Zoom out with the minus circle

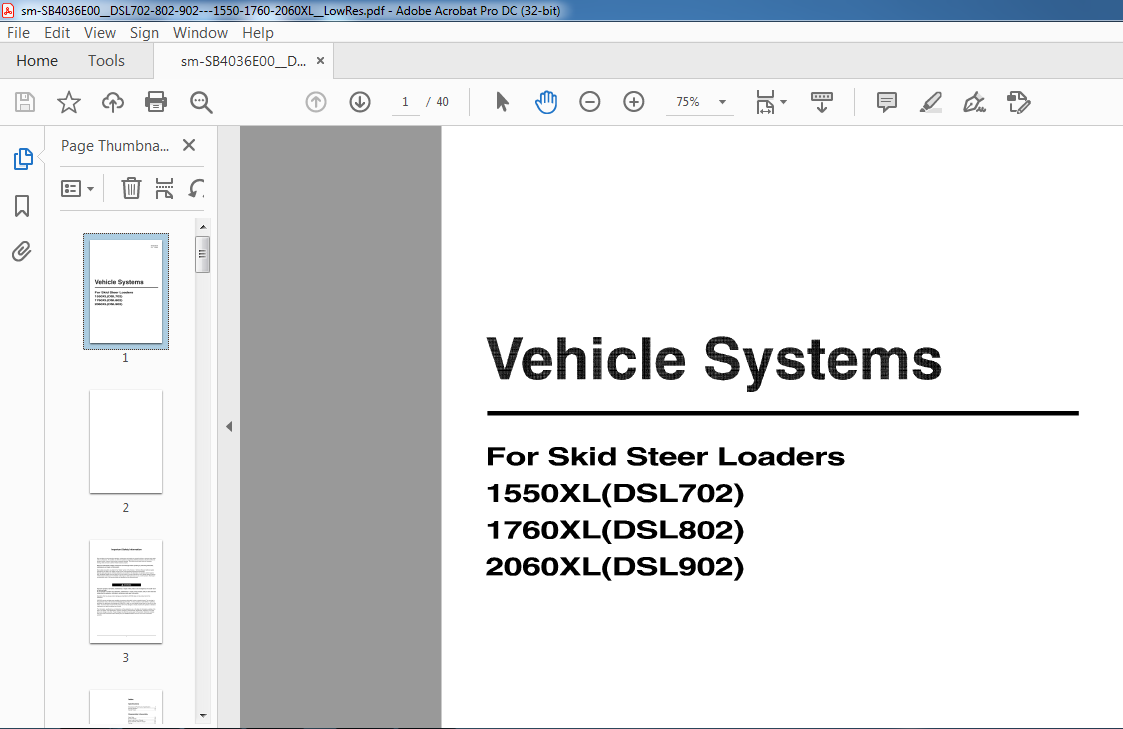[x=589, y=102]
